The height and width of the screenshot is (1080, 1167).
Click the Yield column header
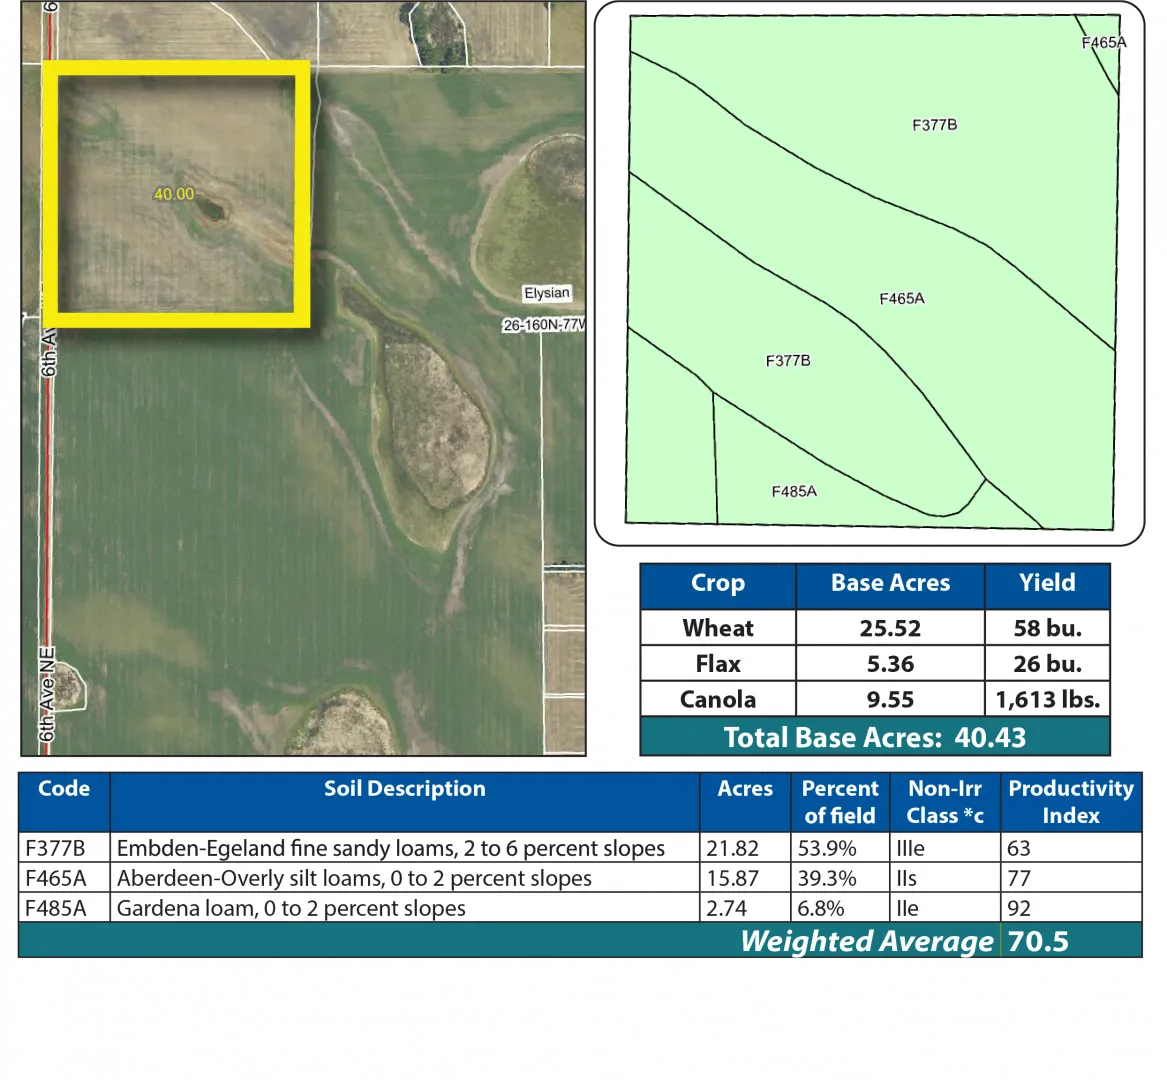[1047, 584]
